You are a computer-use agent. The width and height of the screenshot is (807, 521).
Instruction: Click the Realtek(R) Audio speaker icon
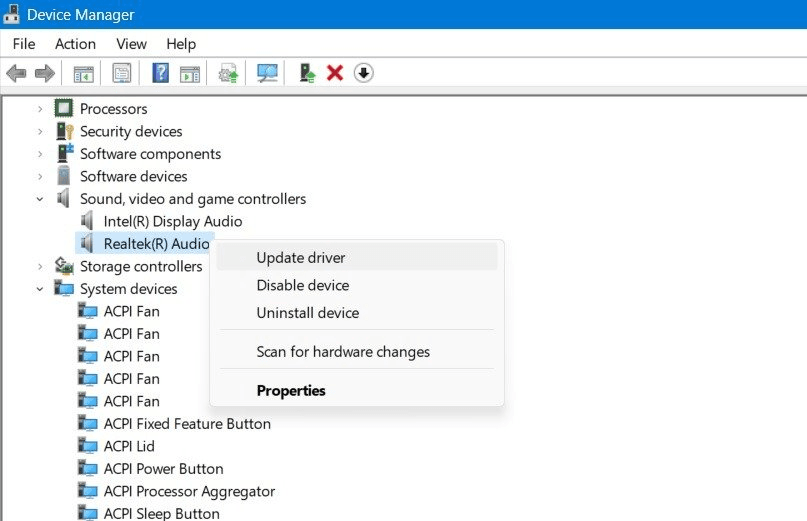click(x=87, y=243)
